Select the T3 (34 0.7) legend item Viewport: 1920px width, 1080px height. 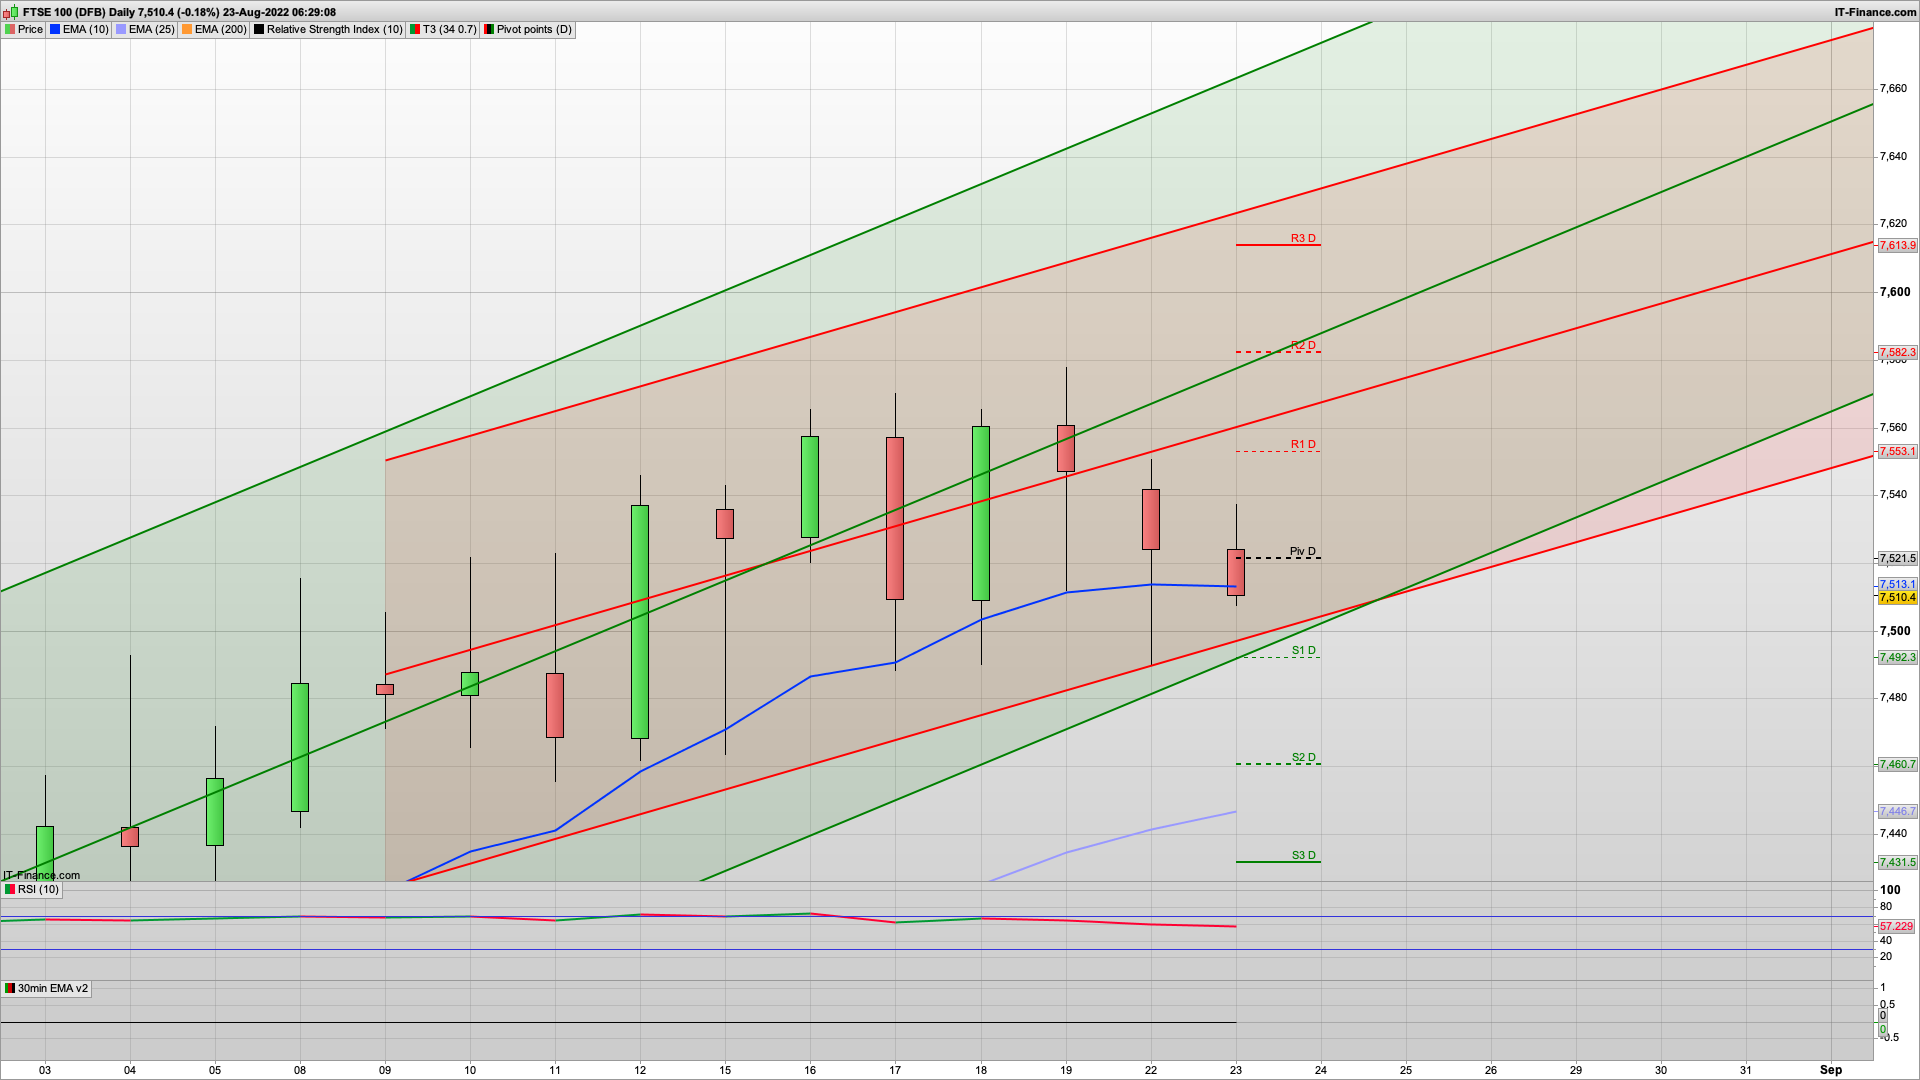444,29
